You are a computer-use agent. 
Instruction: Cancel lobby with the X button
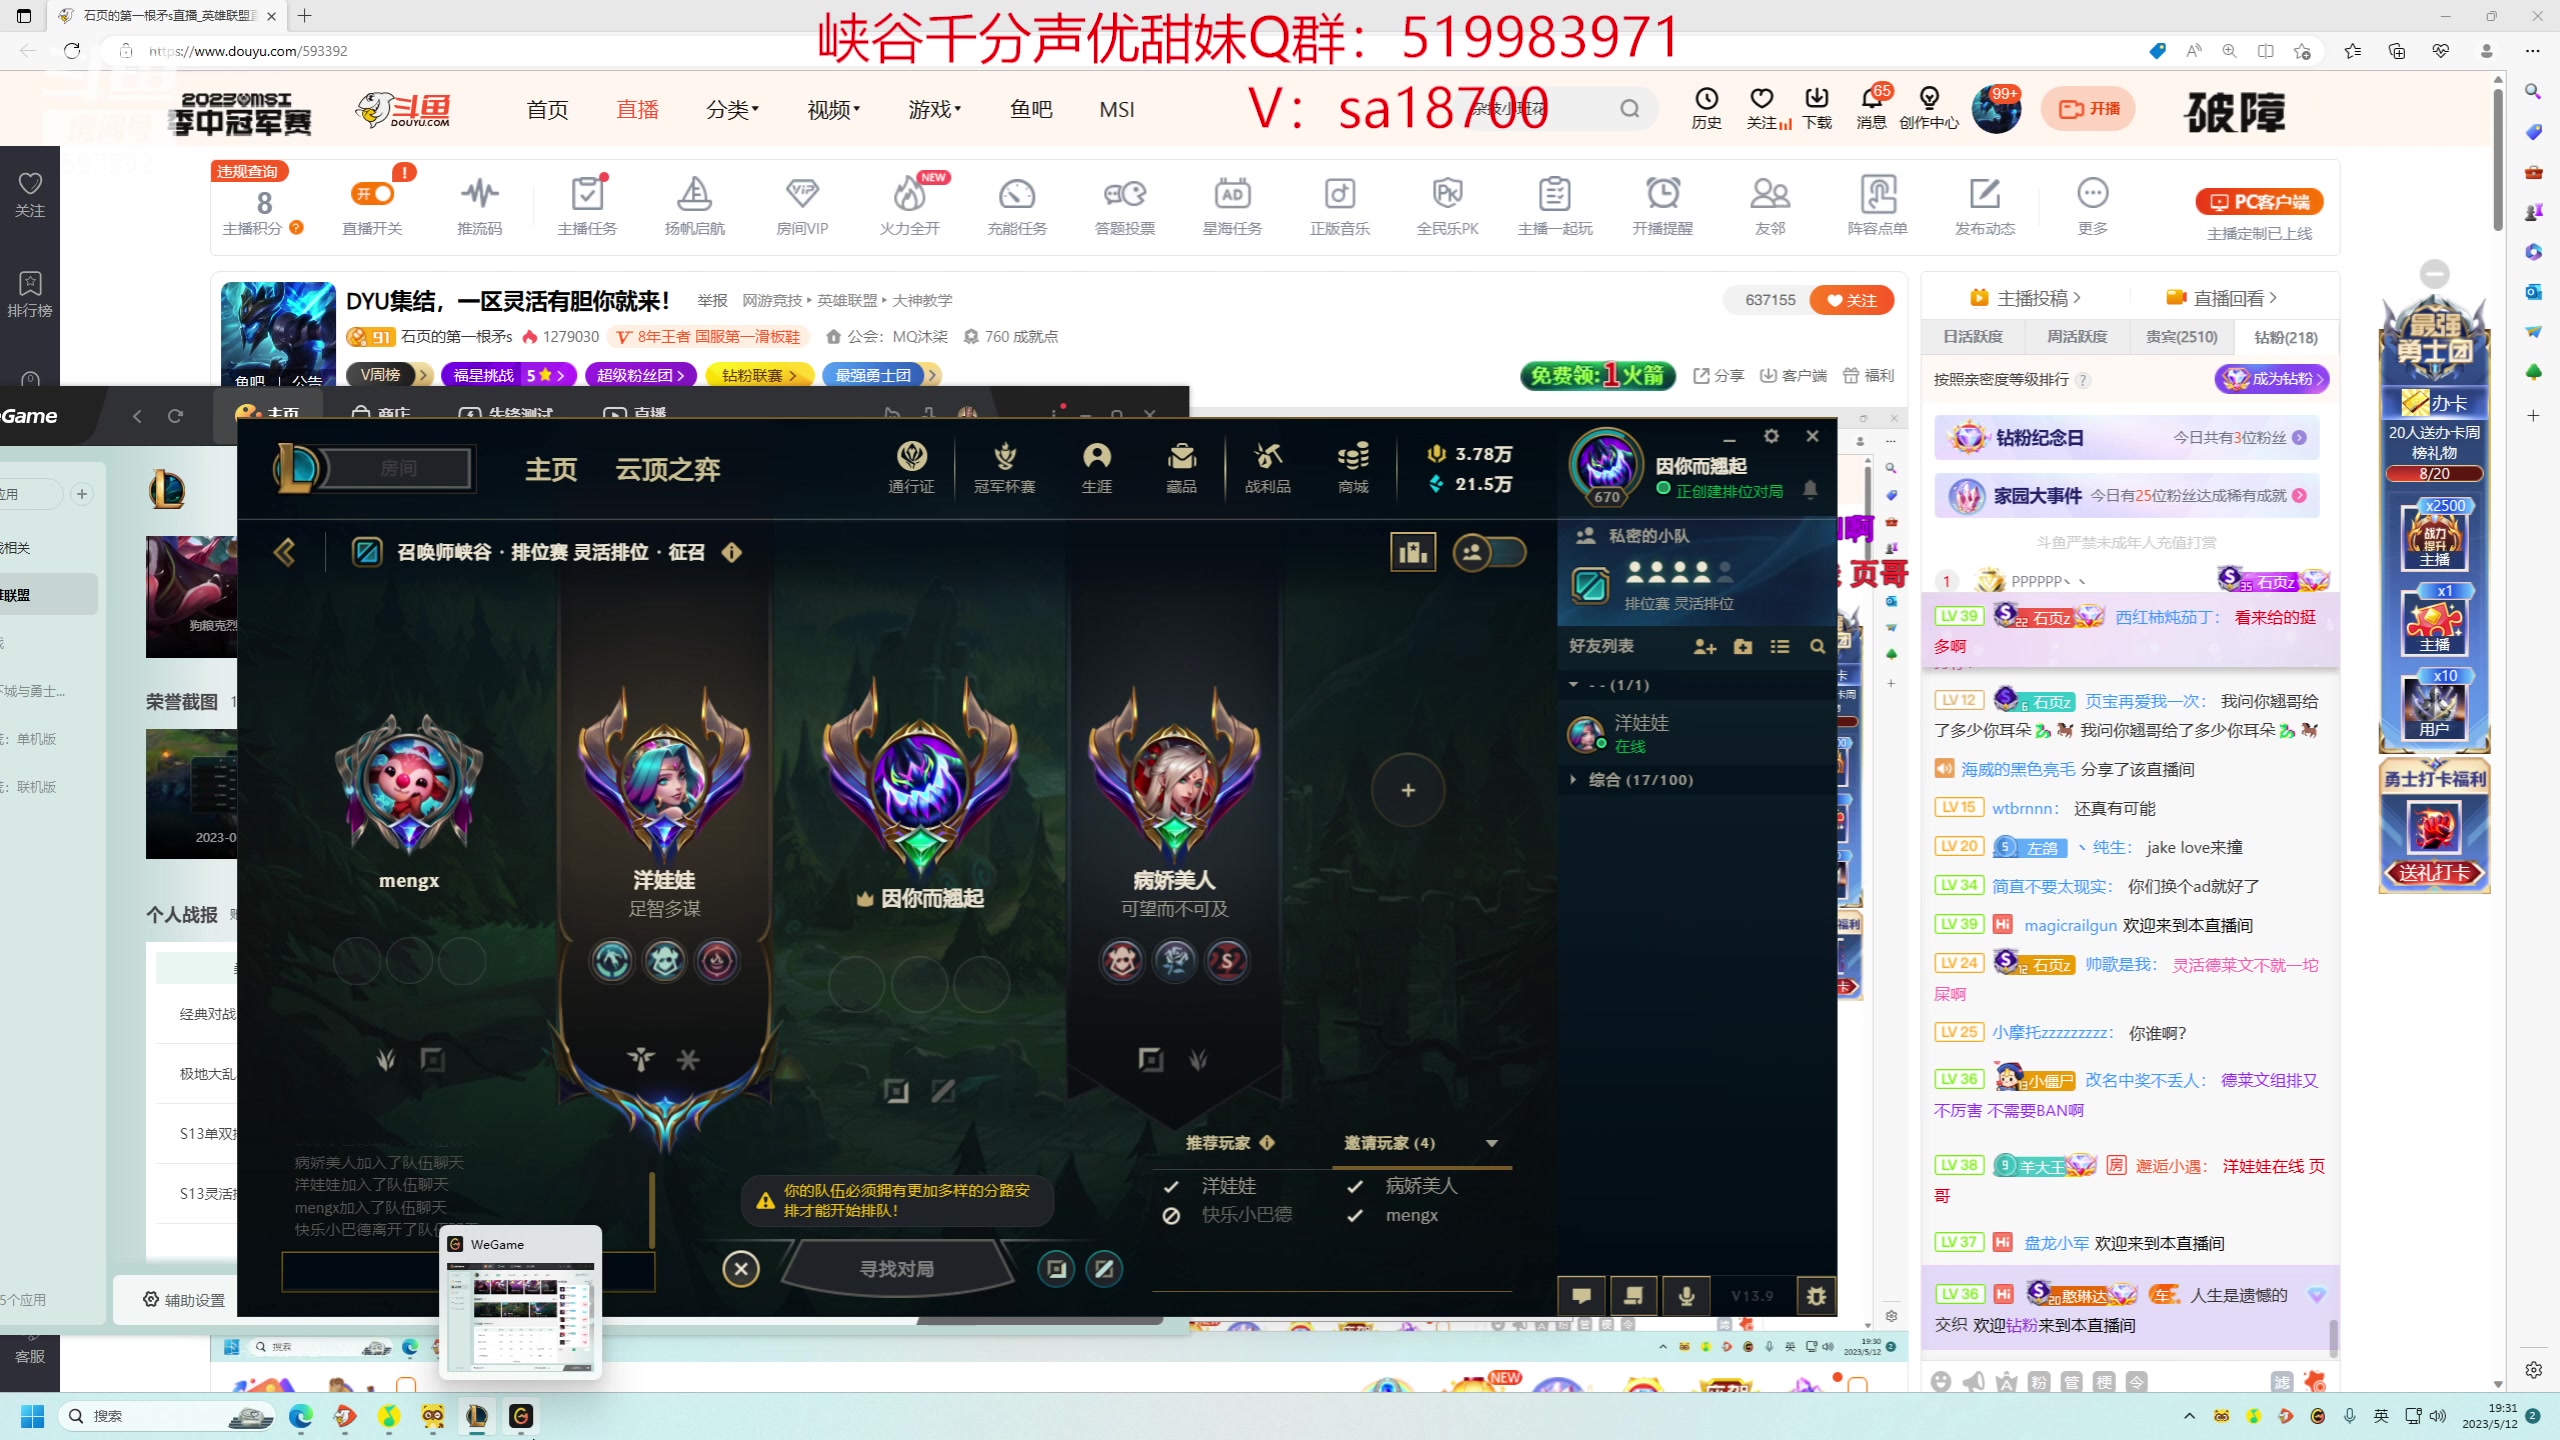(741, 1269)
